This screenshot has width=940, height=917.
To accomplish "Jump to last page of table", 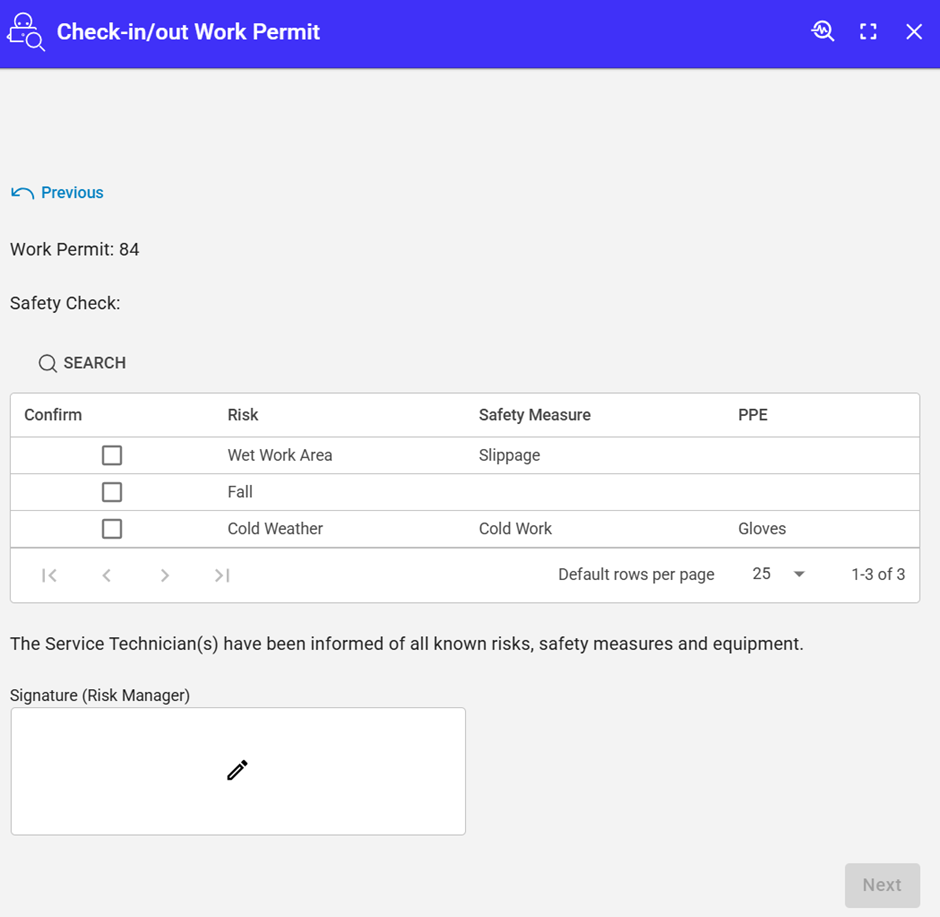I will 222,575.
